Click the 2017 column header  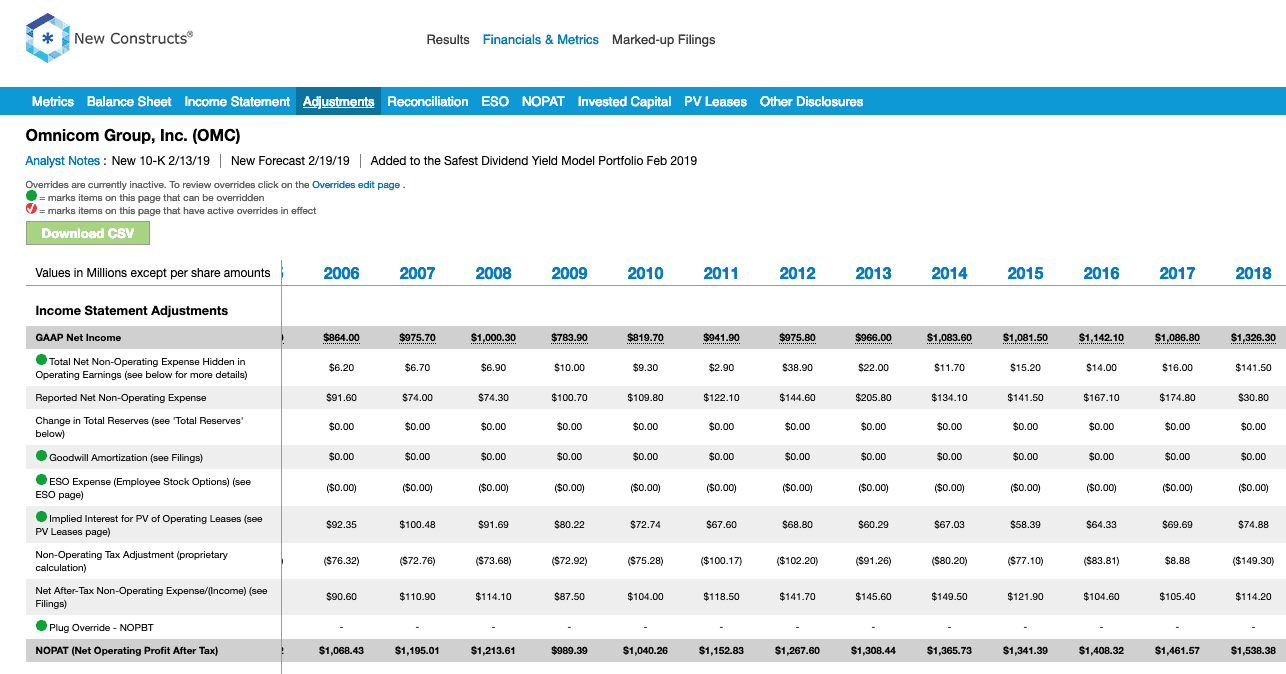click(1178, 273)
